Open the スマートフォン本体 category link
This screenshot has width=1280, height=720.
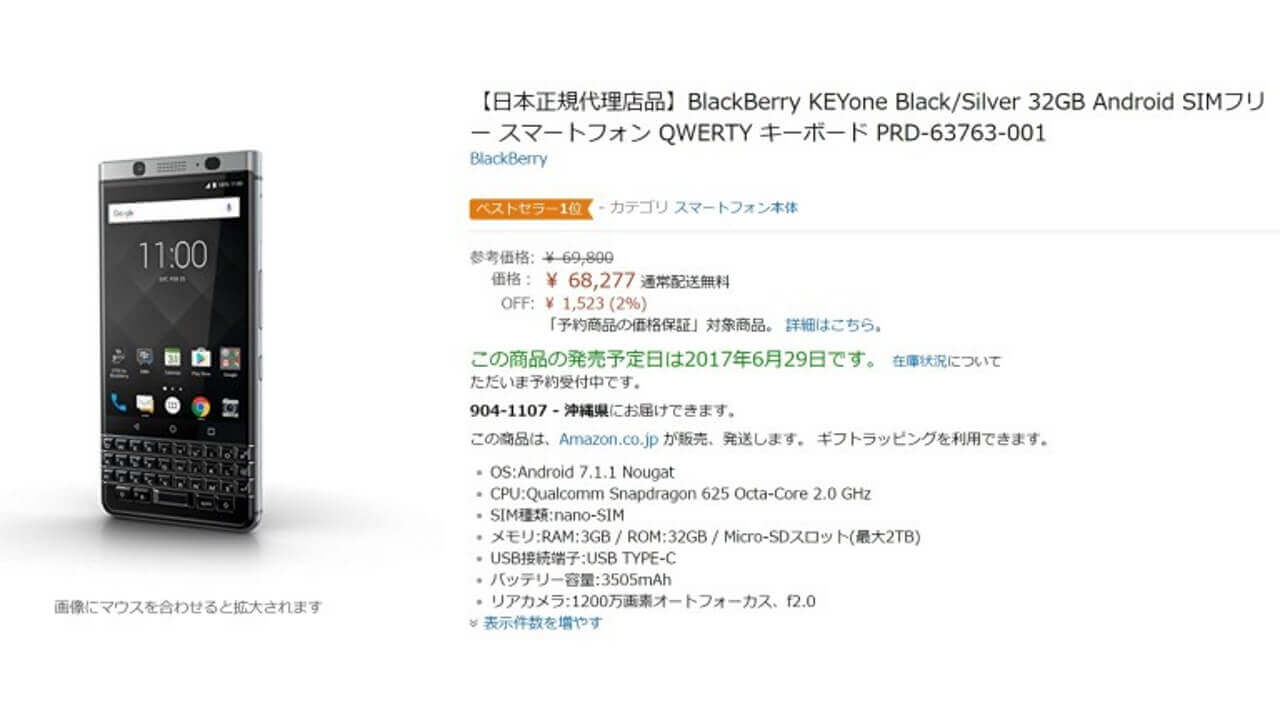click(x=736, y=208)
